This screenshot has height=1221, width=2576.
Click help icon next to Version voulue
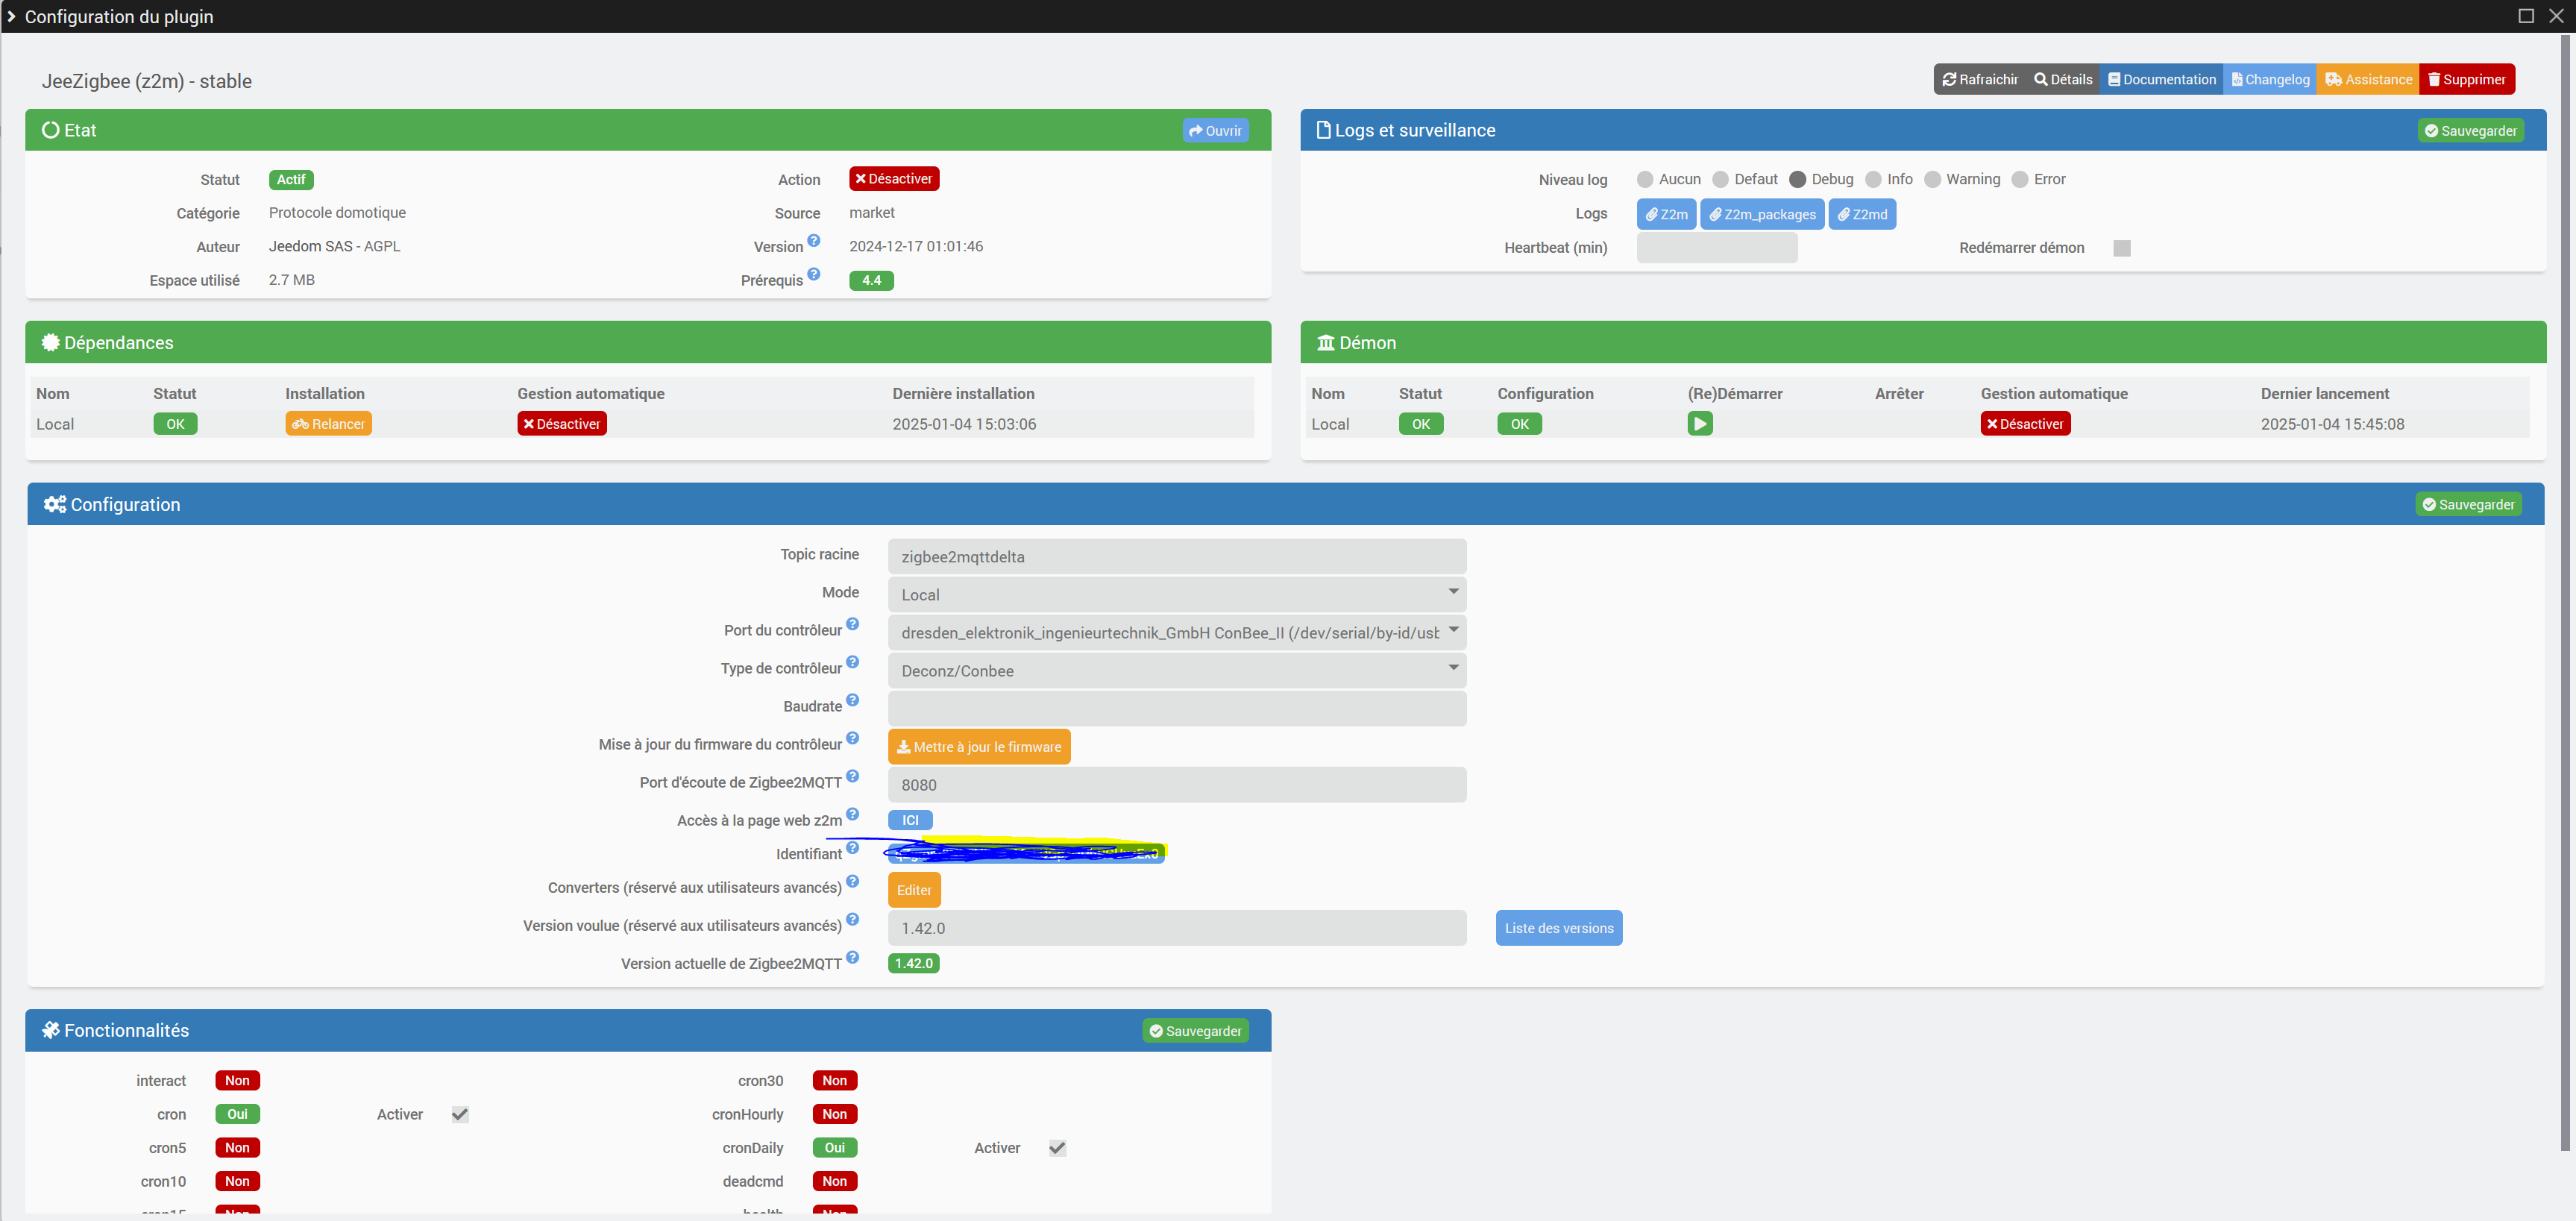coord(852,919)
